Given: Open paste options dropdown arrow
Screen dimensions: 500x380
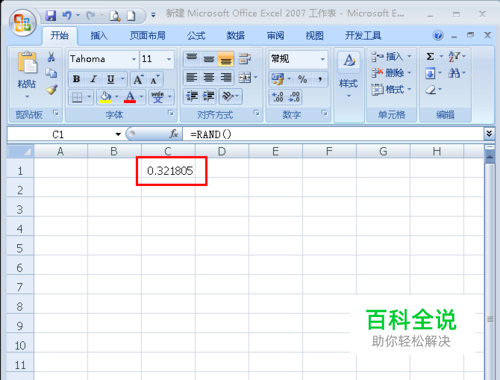Looking at the screenshot, I should tap(27, 97).
